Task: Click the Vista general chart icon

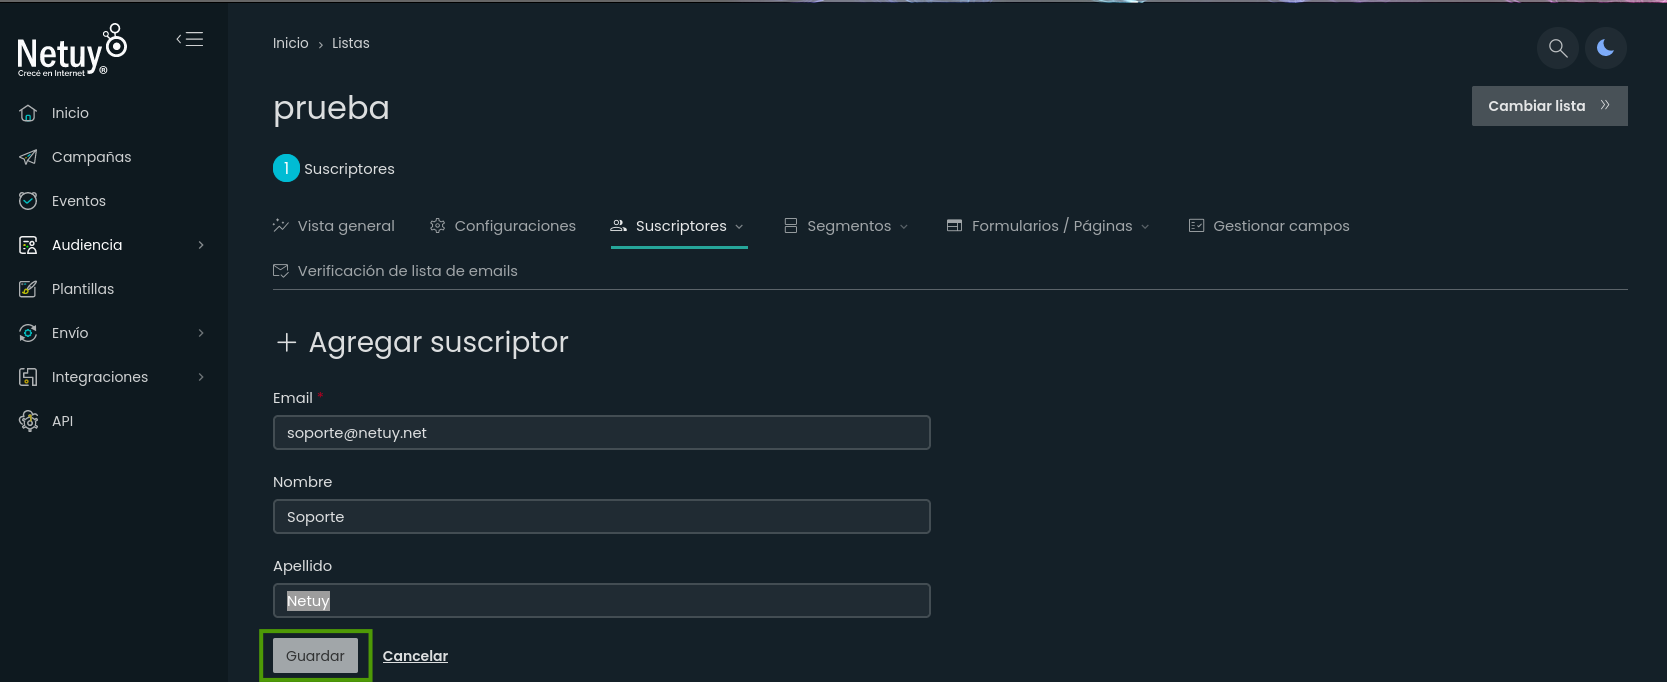Action: [281, 226]
